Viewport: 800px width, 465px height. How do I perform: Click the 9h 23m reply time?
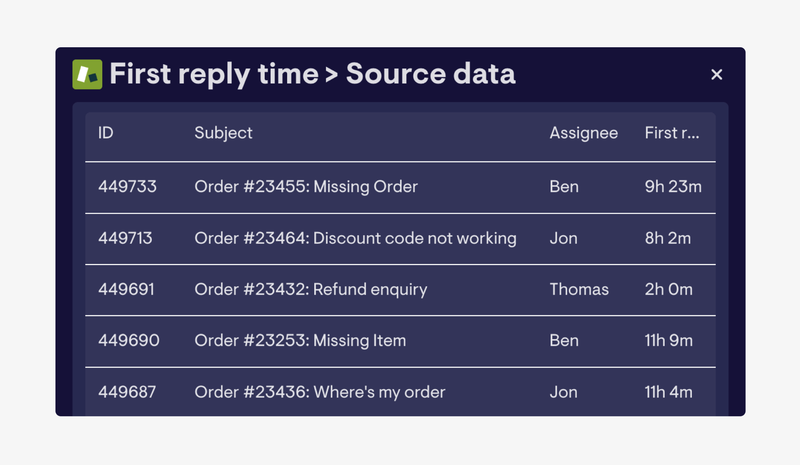tap(673, 187)
